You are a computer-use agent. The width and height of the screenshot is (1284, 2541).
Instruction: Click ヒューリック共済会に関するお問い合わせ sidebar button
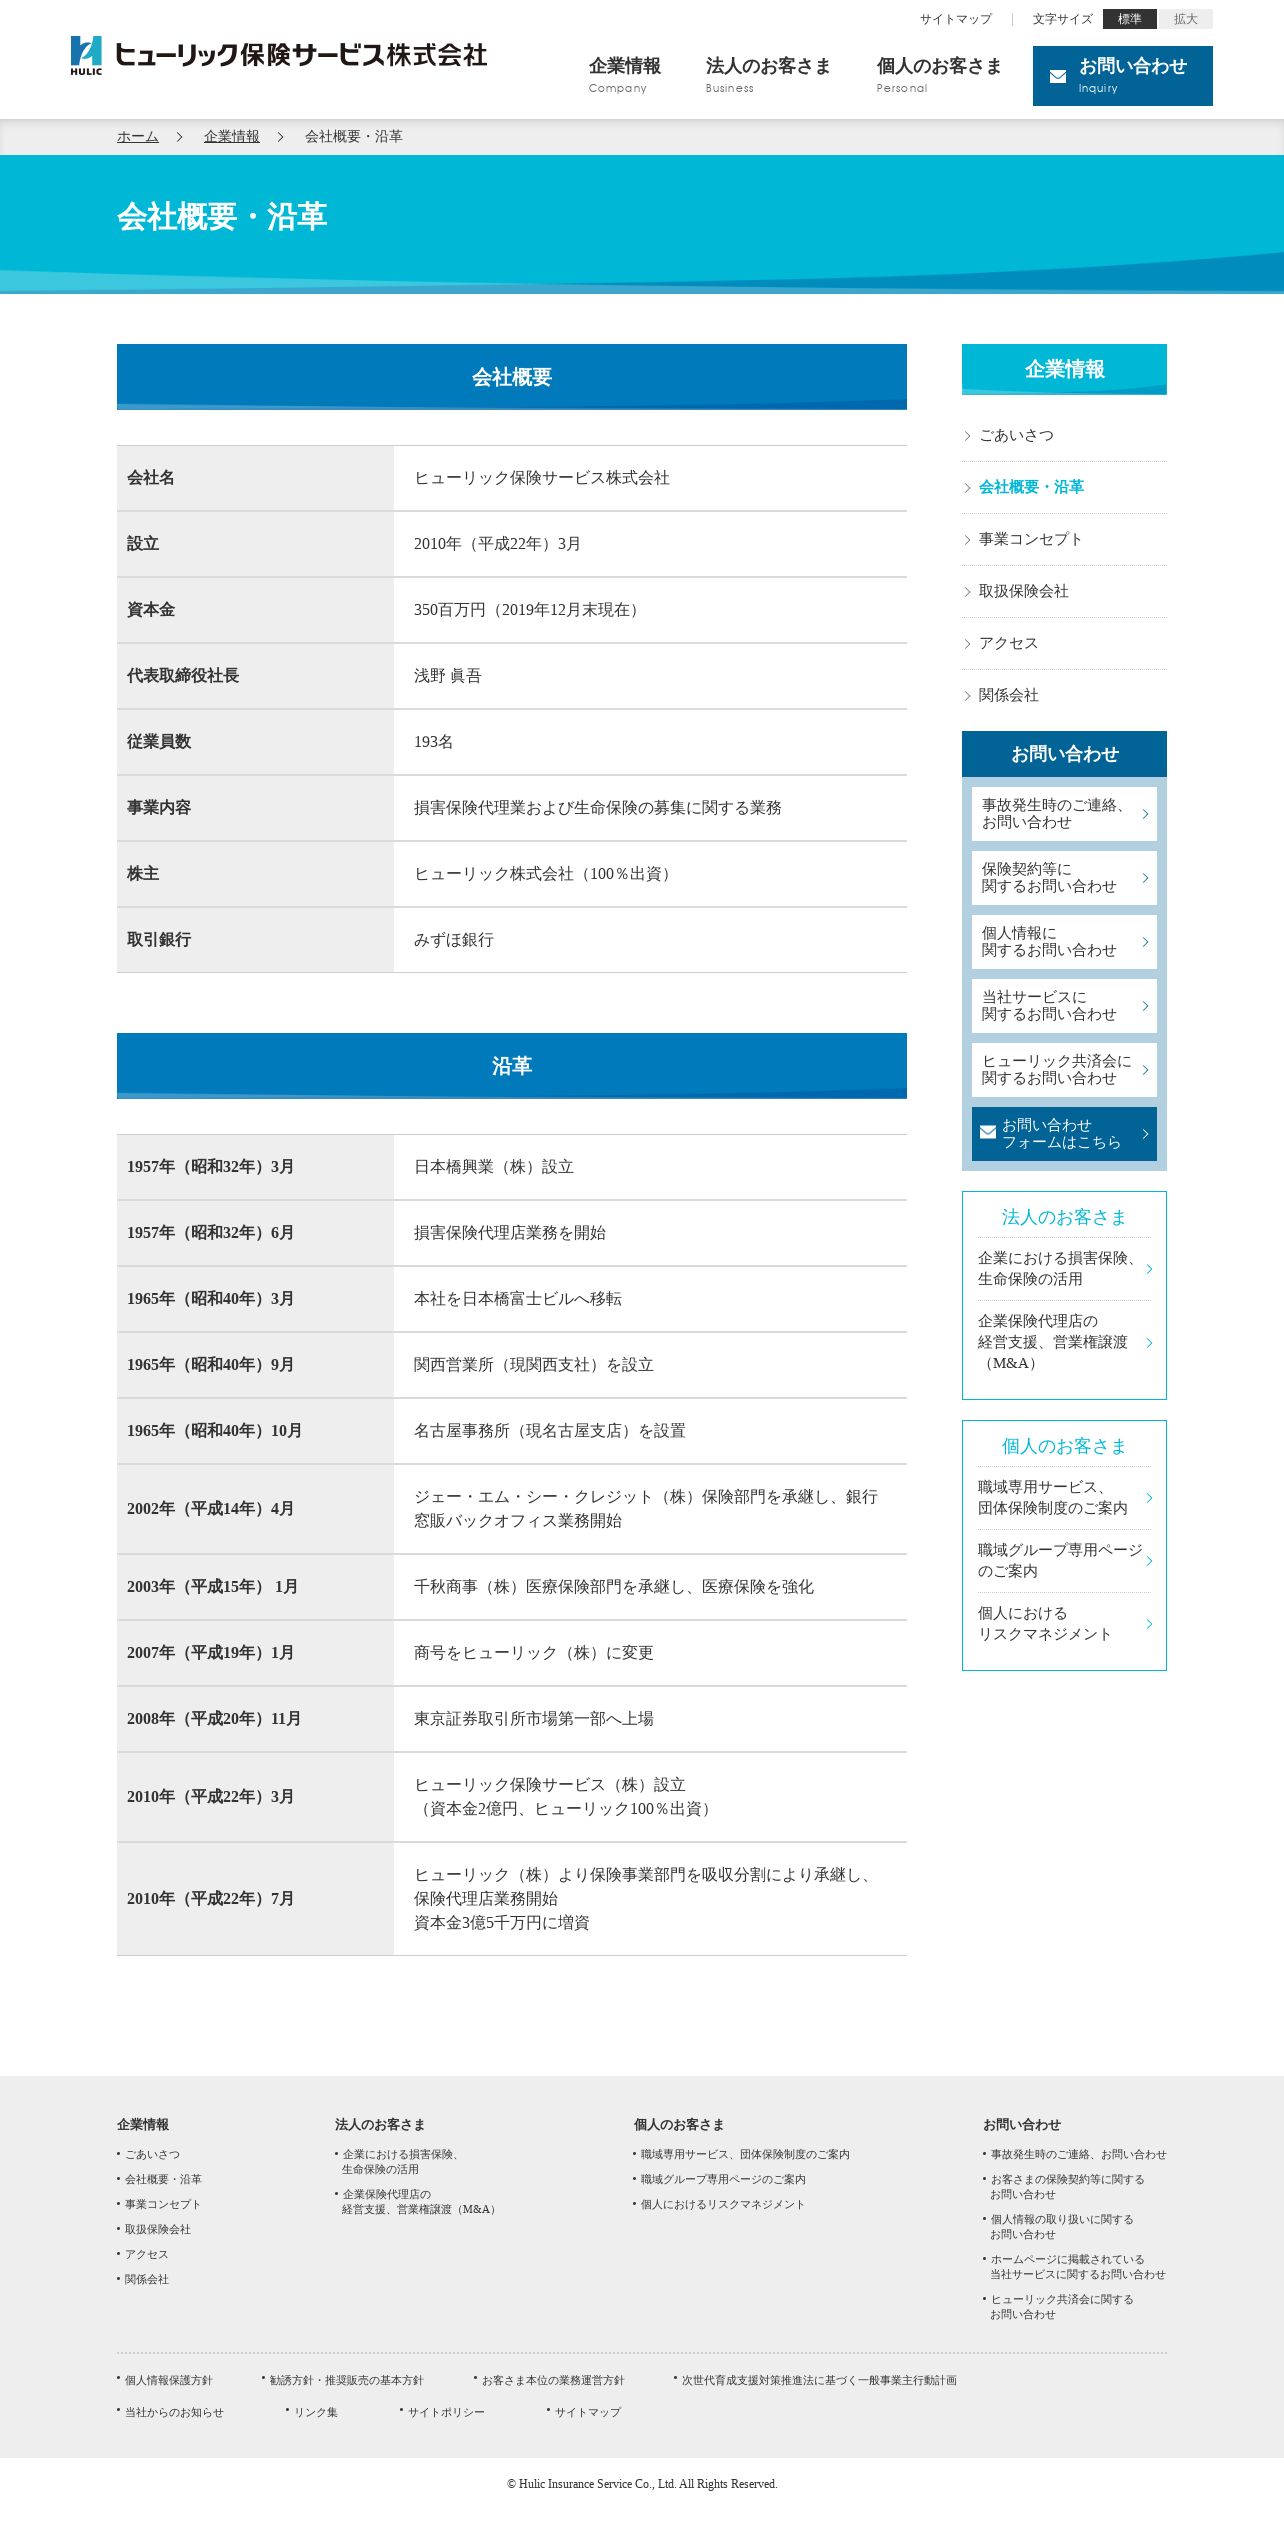[1064, 1070]
